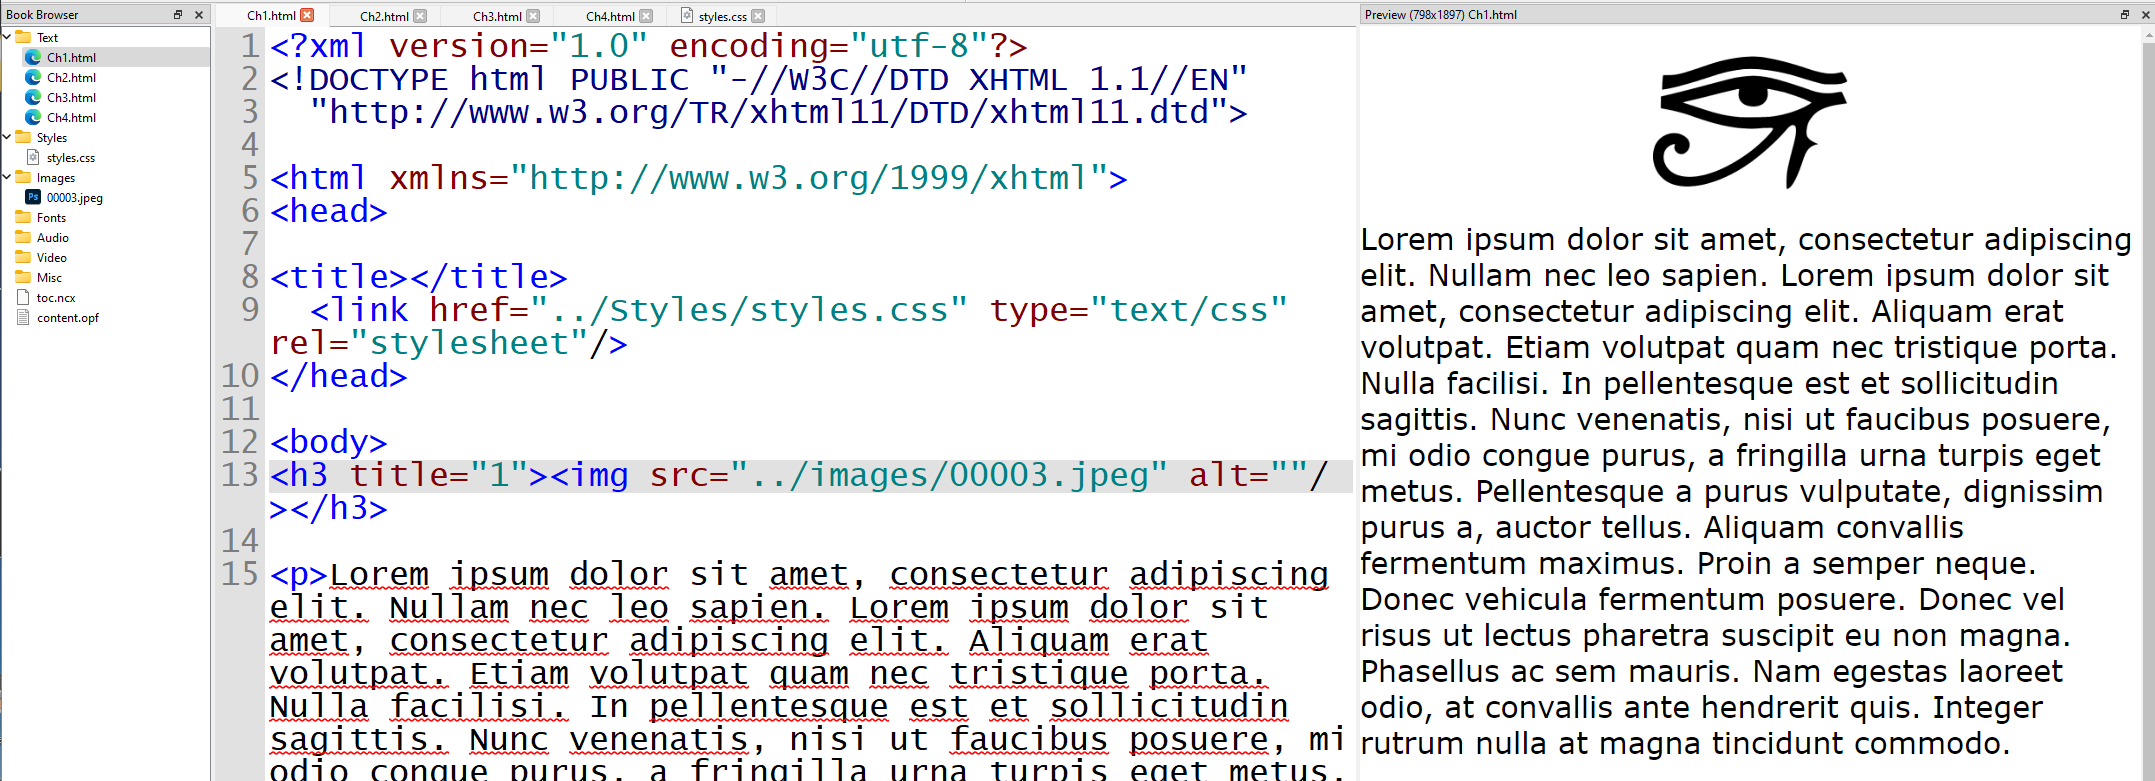Click the toc.ncx file icon

point(23,297)
